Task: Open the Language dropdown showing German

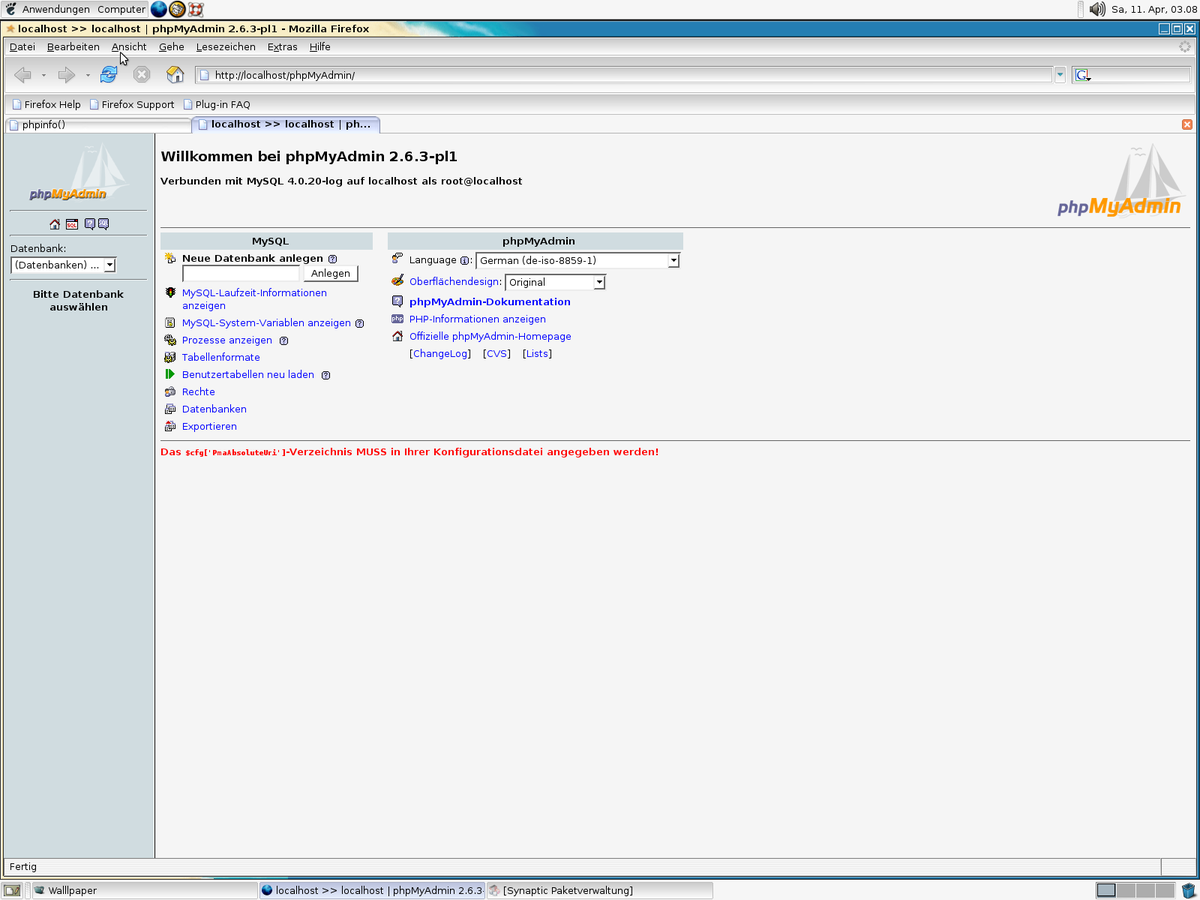Action: 578,261
